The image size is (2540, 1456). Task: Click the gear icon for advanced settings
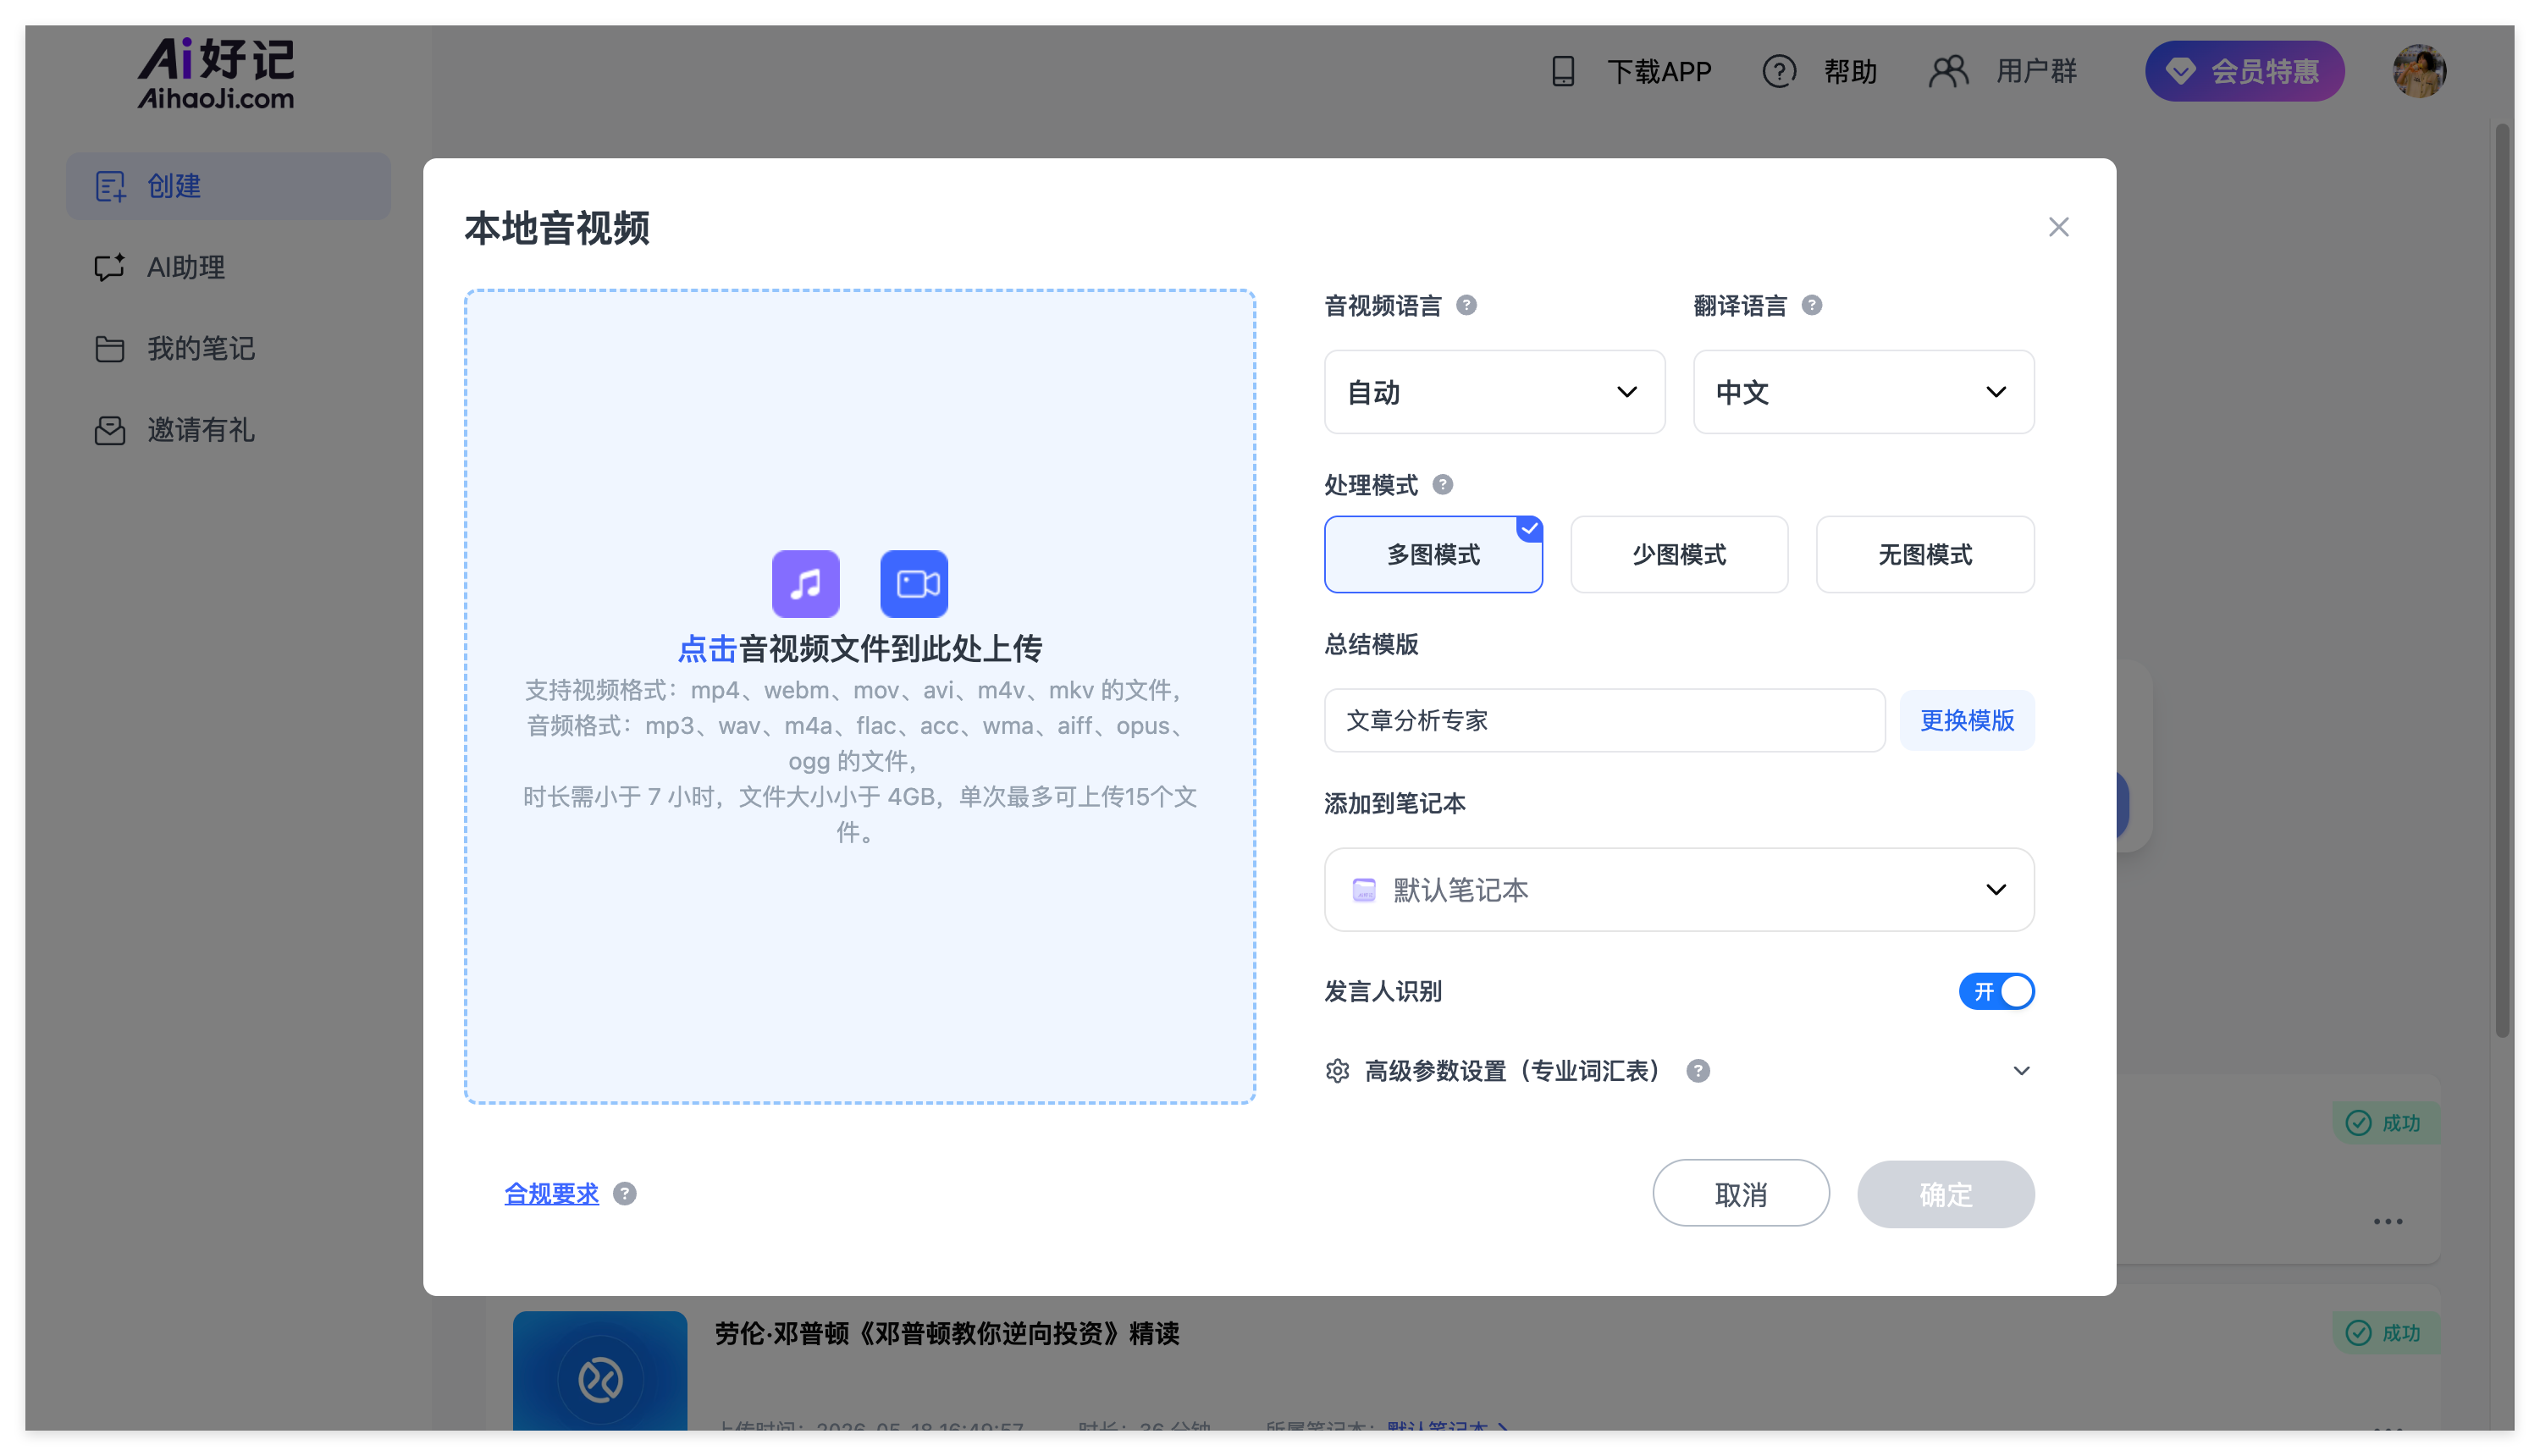tap(1337, 1071)
